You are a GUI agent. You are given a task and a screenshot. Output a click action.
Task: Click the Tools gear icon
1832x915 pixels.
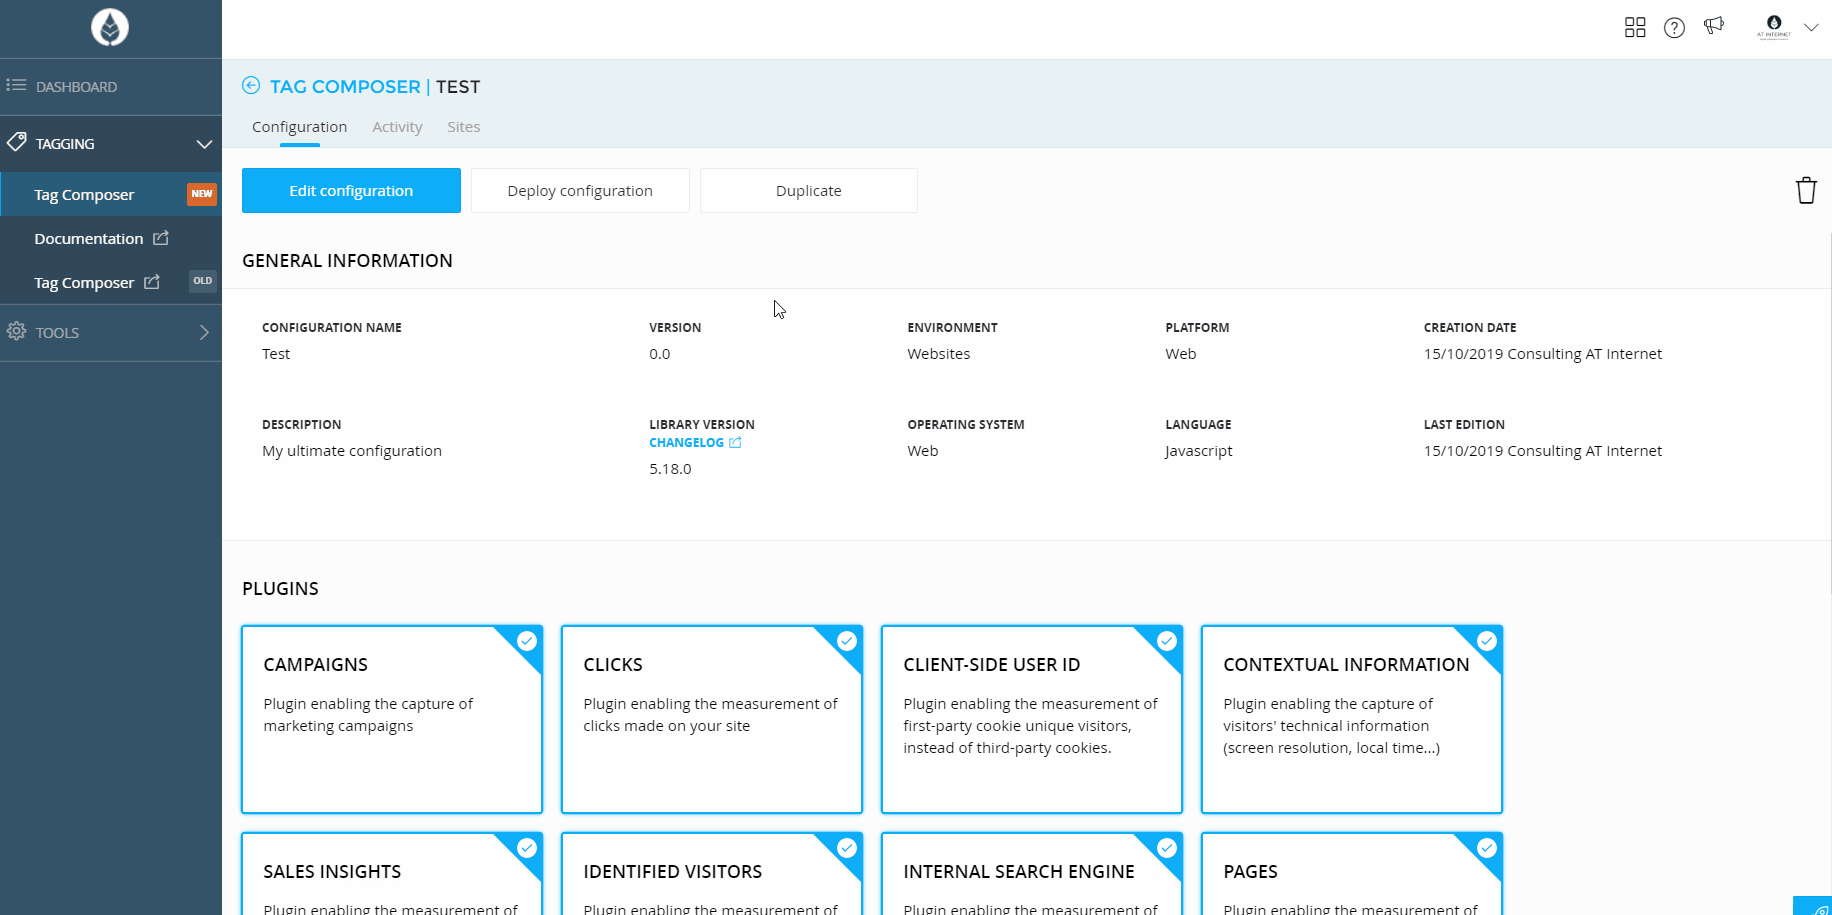tap(17, 332)
